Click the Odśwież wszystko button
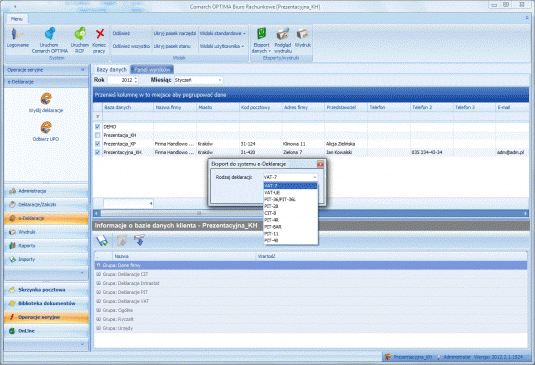This screenshot has height=365, width=535. (x=131, y=46)
